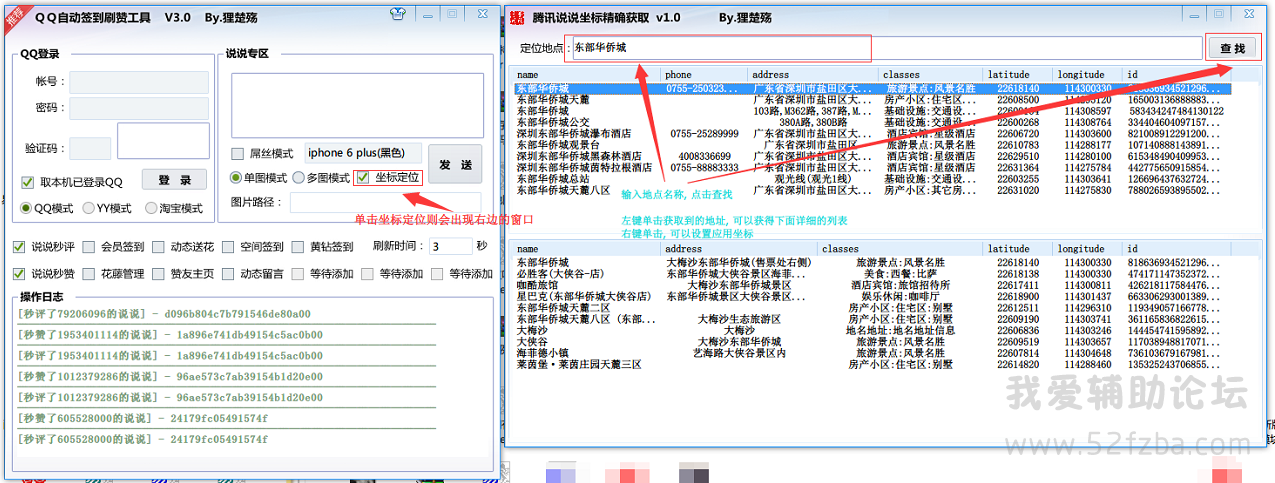The height and width of the screenshot is (483, 1275).
Task: Select 深圳东部华侨城瀑布酒店 row
Action: 871,134
